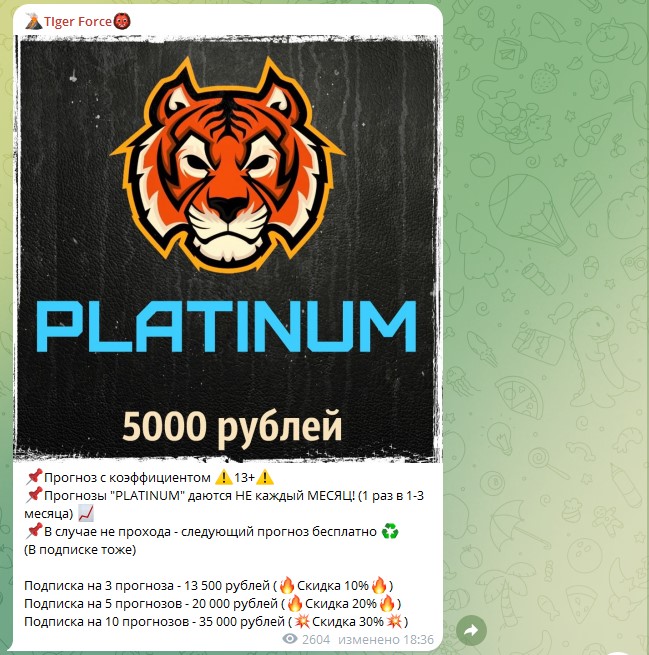Click the red mask emoji after Tiger Force
This screenshot has height=655, width=649.
(x=122, y=21)
